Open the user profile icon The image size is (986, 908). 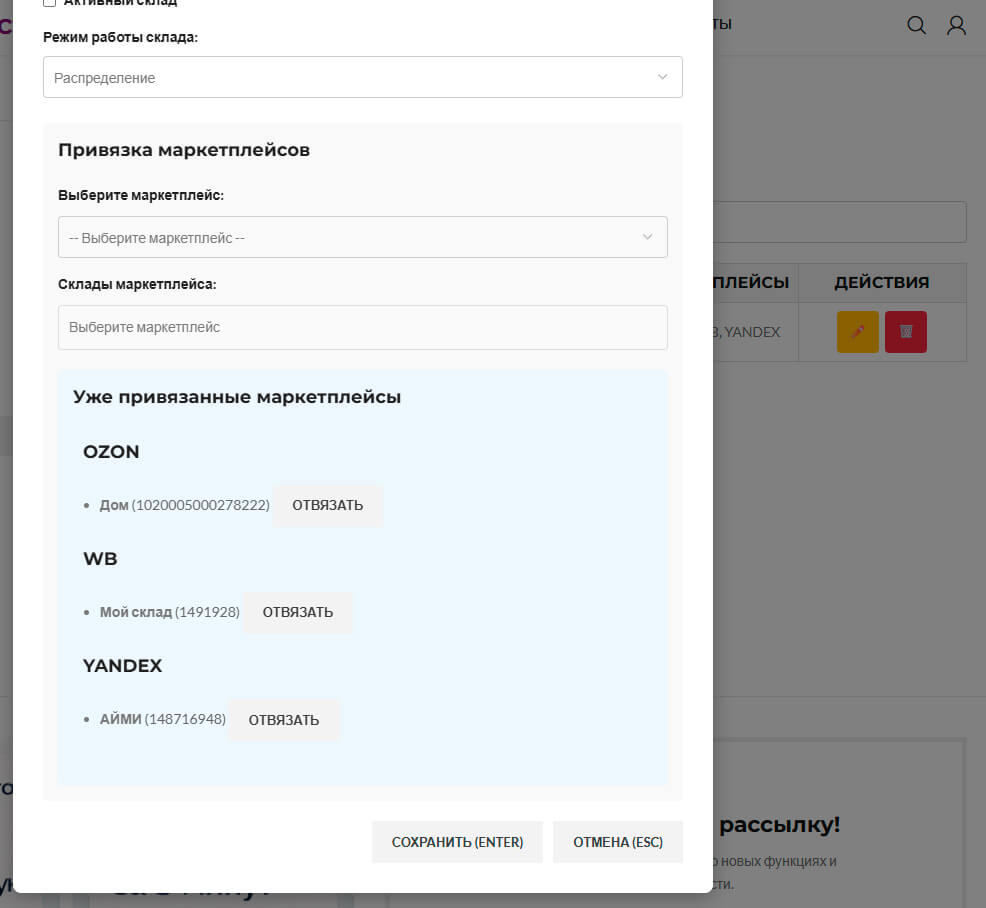[x=956, y=25]
